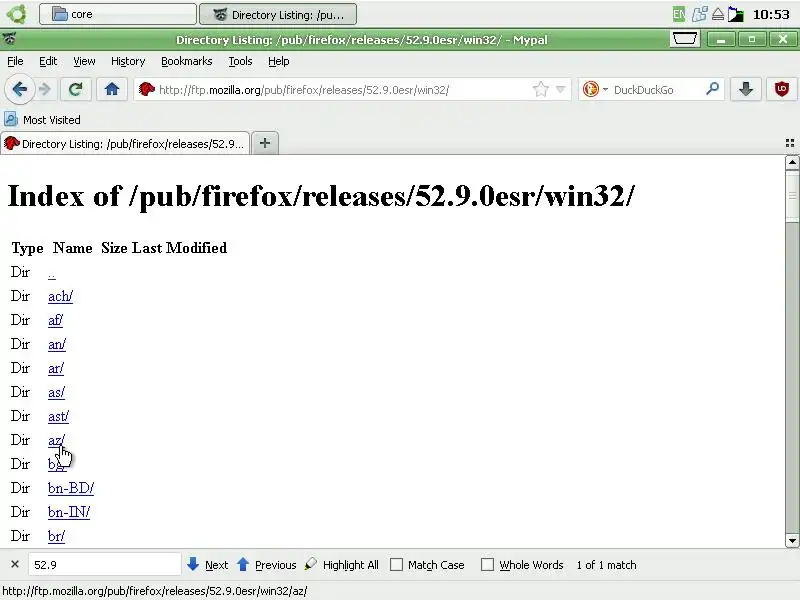Viewport: 800px width, 600px height.
Task: Show all tabs grid icon
Action: point(790,143)
